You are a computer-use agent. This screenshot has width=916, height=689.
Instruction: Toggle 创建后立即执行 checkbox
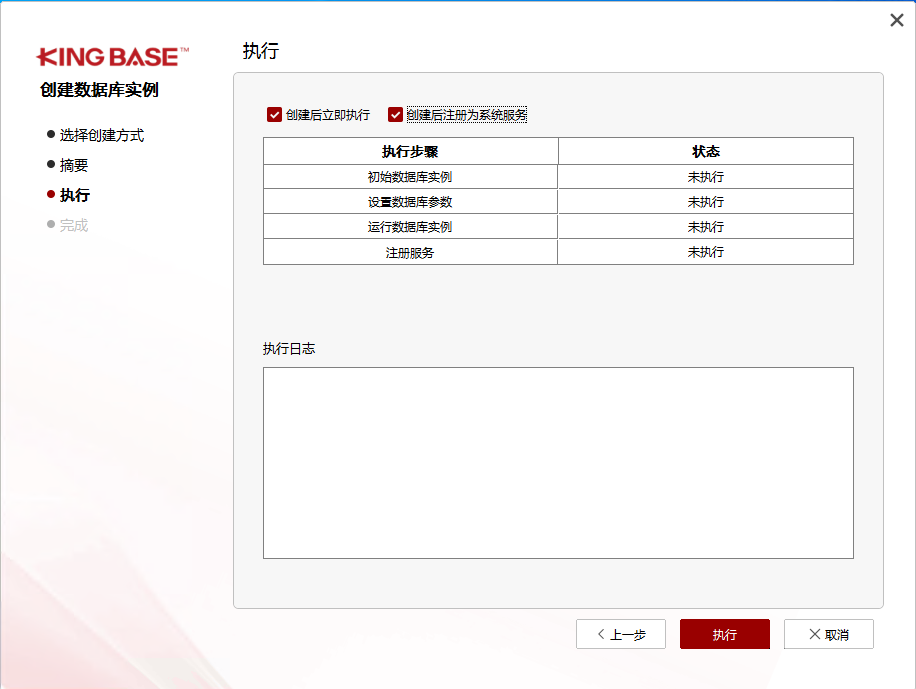[274, 115]
